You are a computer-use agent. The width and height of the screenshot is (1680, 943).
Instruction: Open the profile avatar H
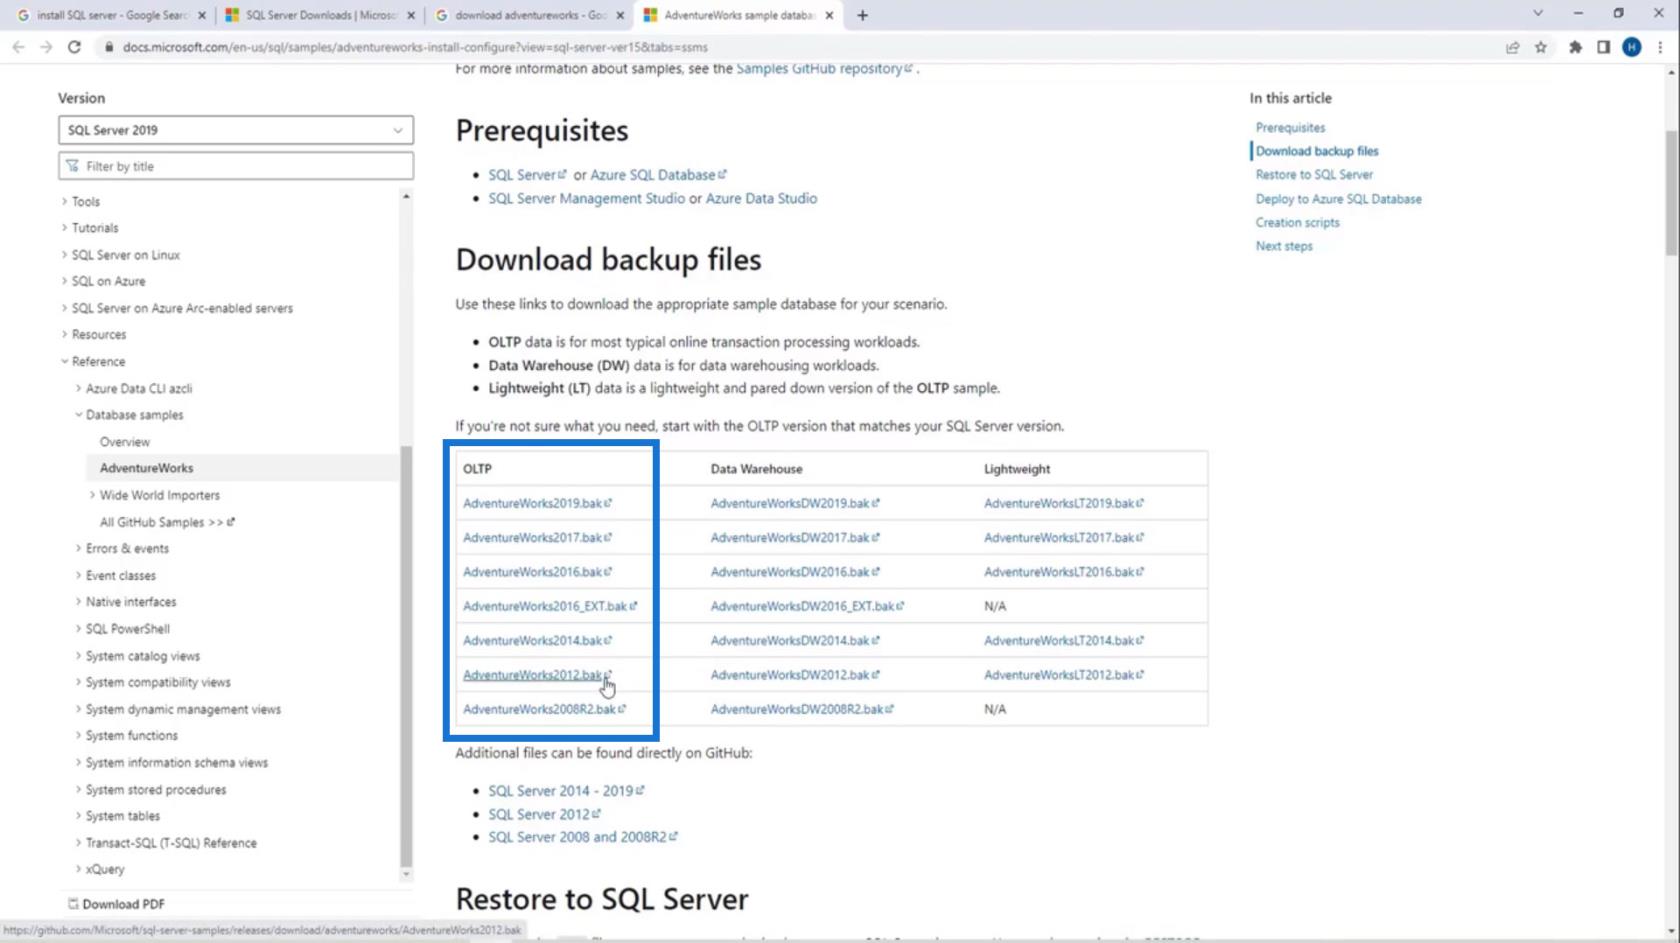coord(1631,47)
